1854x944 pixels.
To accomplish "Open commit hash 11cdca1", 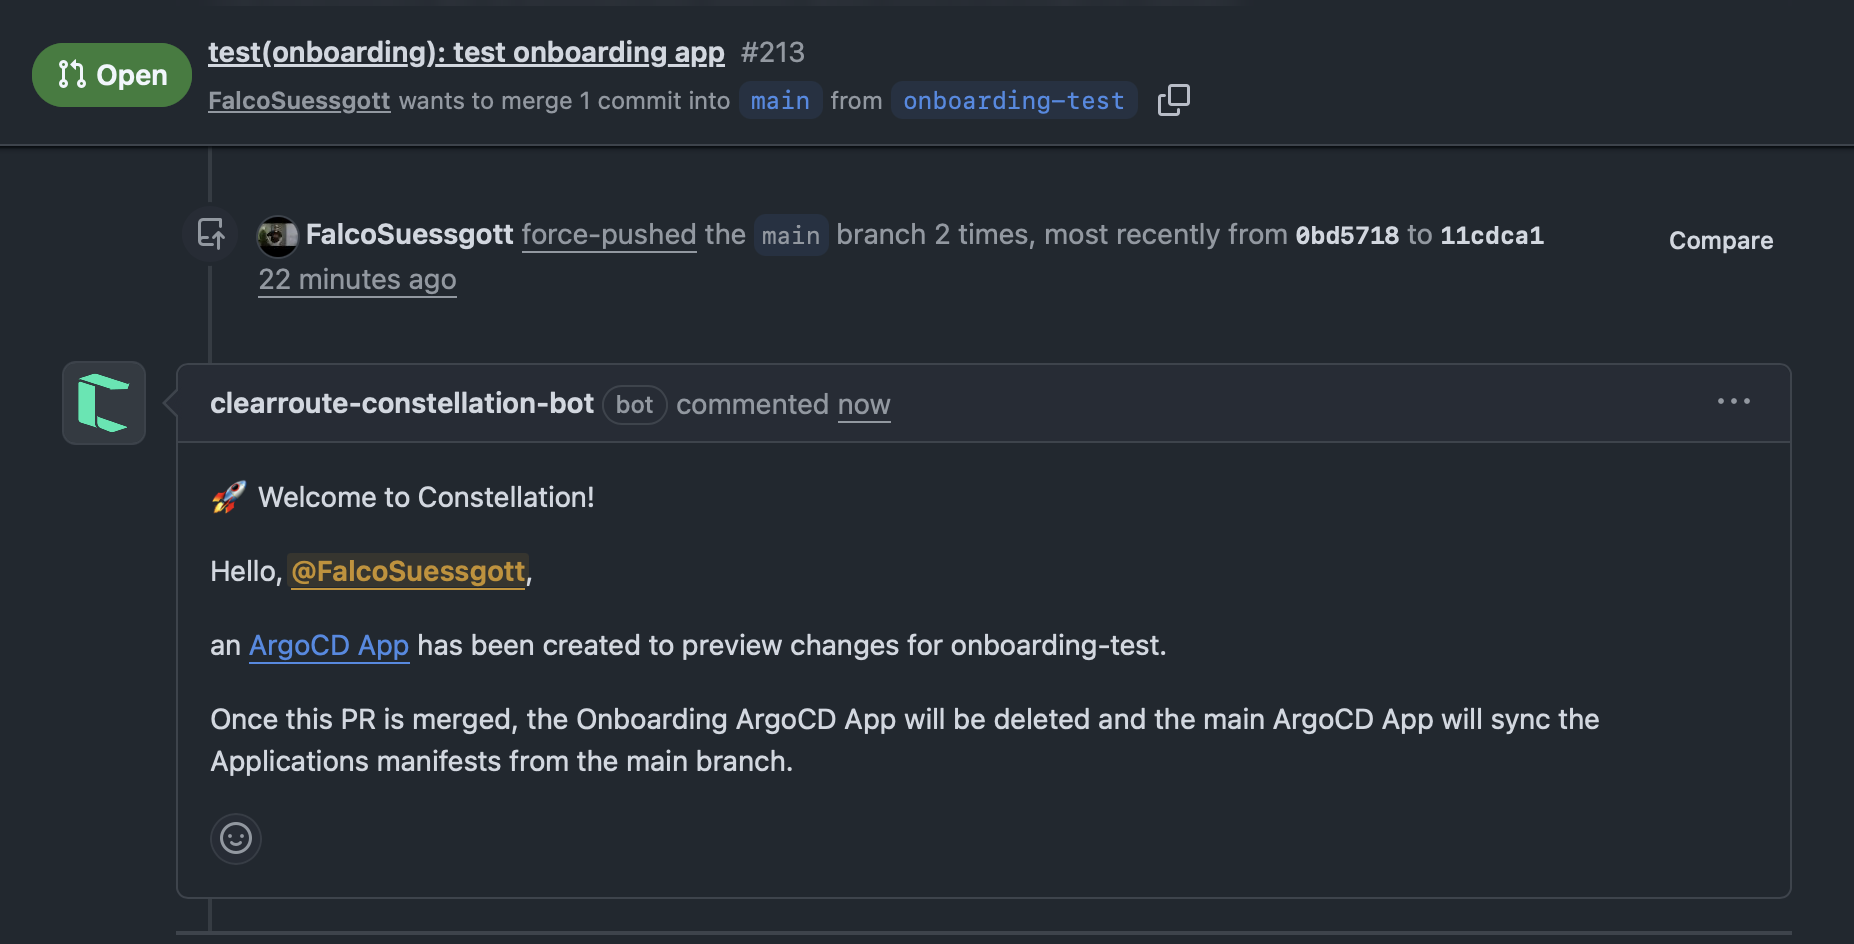I will [x=1491, y=235].
